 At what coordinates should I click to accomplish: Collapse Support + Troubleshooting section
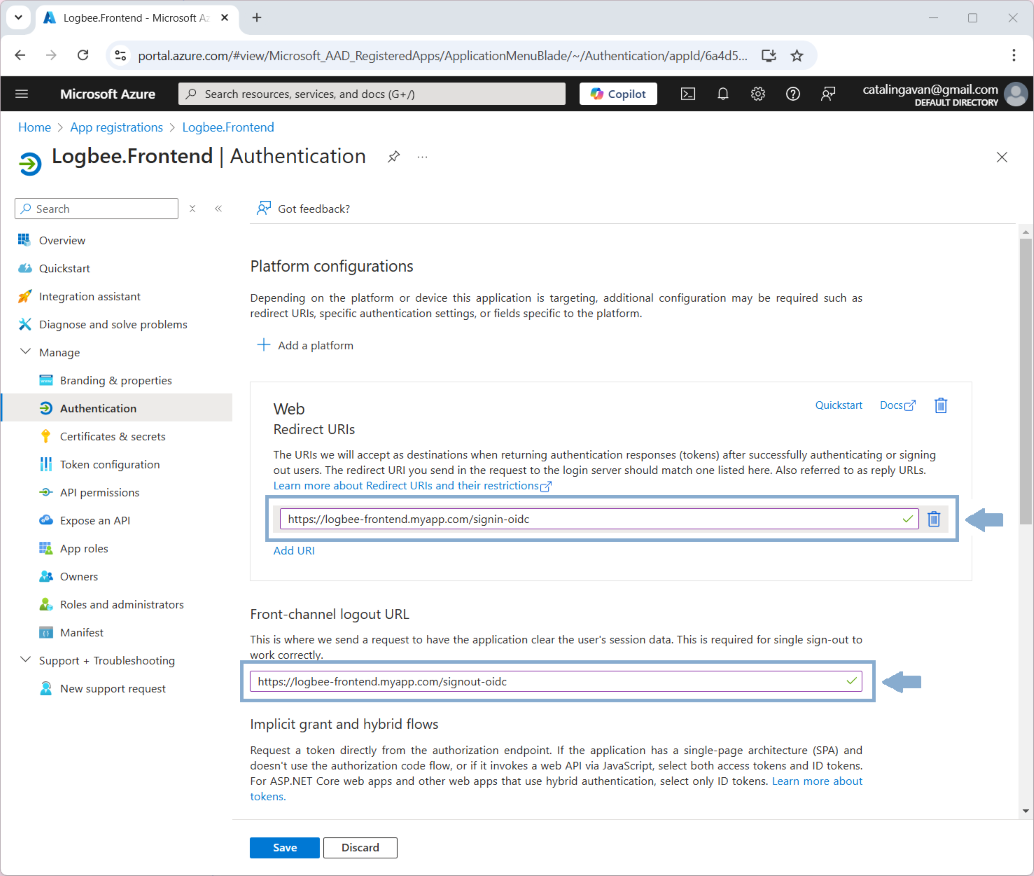25,660
